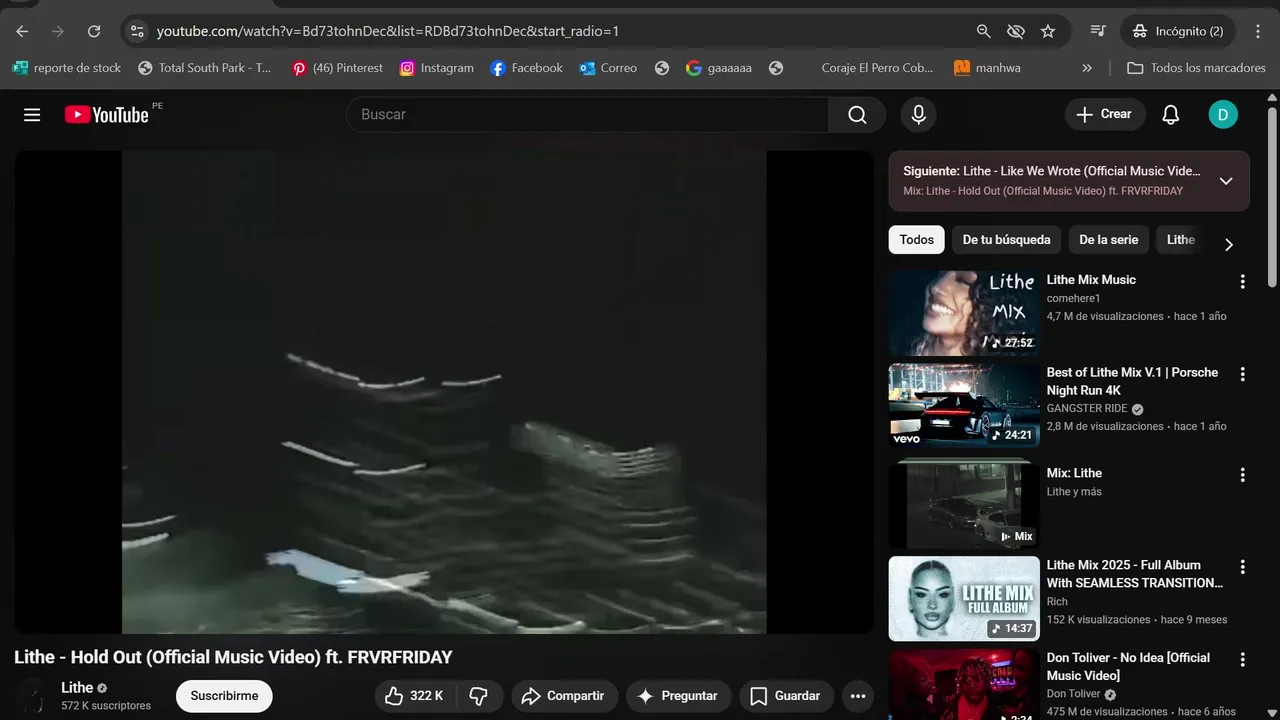Open Instagram bookmark

(x=436, y=68)
